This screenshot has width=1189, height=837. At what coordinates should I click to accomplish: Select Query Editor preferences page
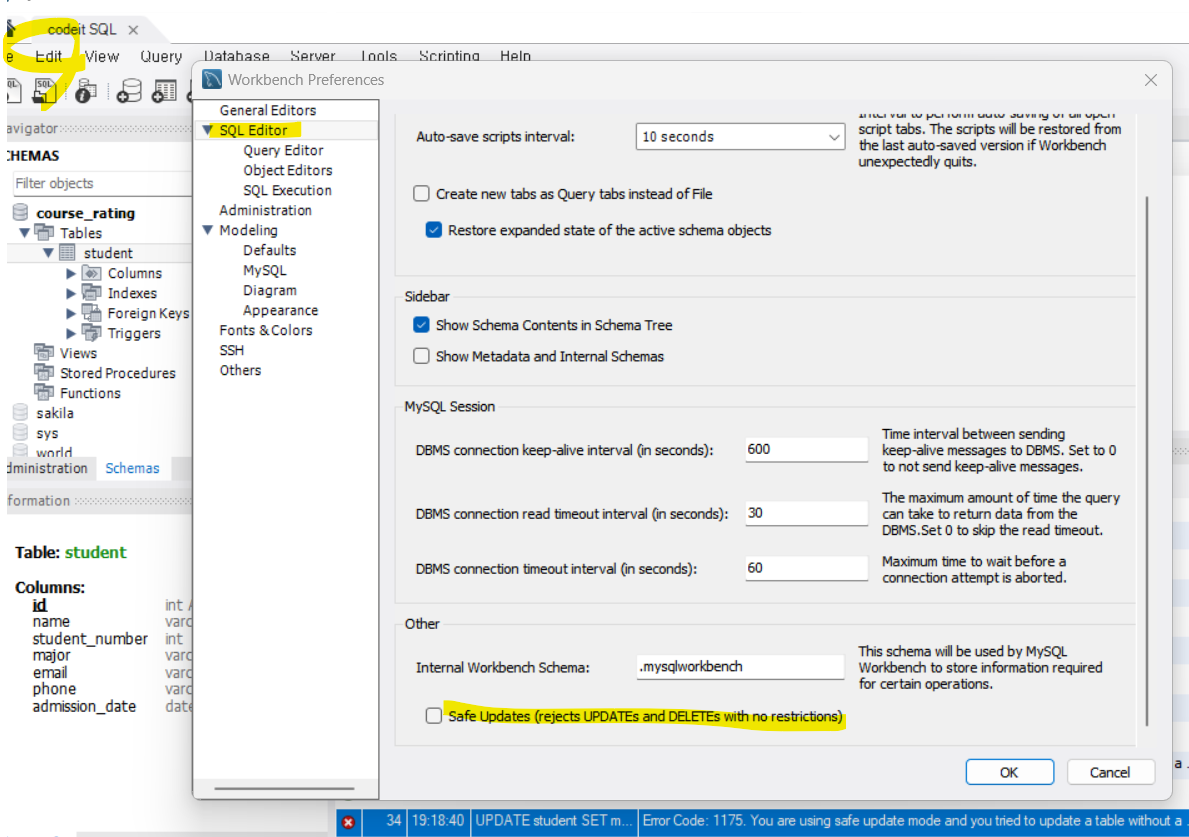click(x=283, y=150)
